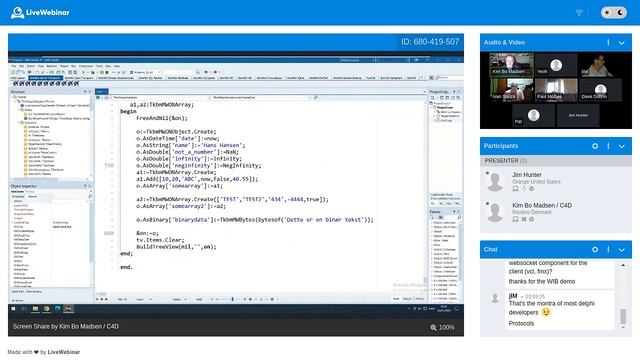Image resolution: width=640 pixels, height=360 pixels.
Task: Select participant Jim Hunter
Action: [556, 182]
